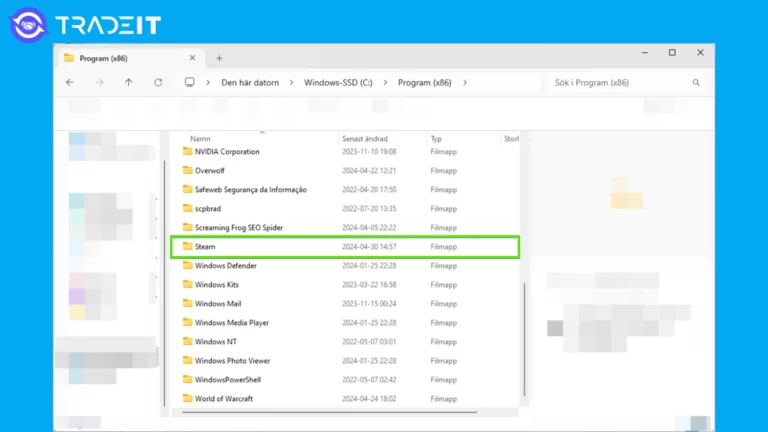This screenshot has height=432, width=768.
Task: Click the Windows Kits folder icon
Action: point(188,284)
